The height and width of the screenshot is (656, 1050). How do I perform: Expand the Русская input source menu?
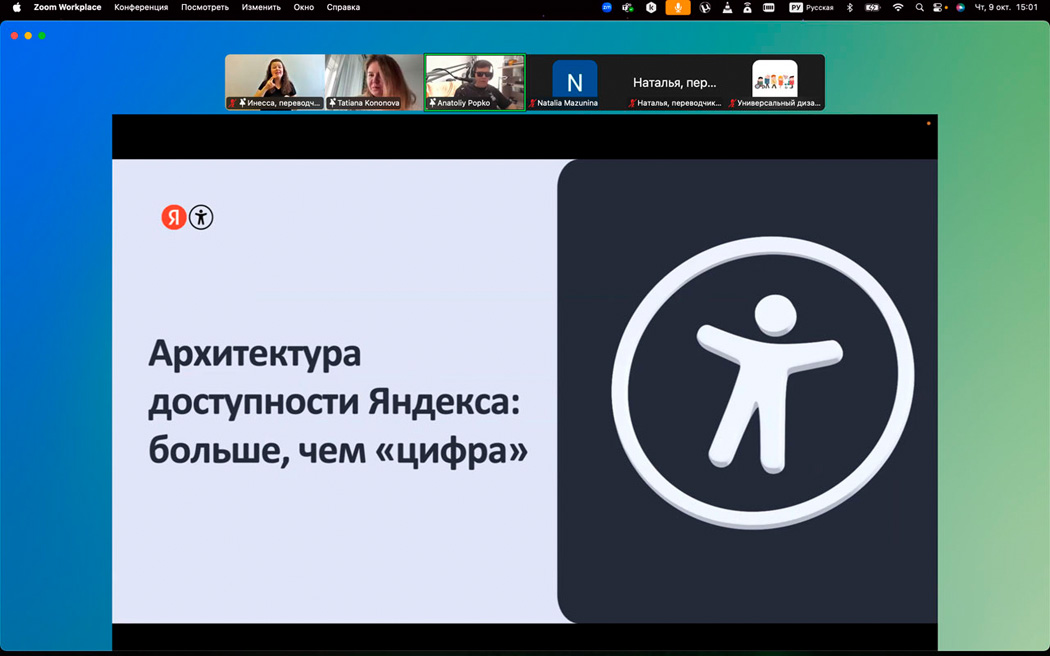811,7
